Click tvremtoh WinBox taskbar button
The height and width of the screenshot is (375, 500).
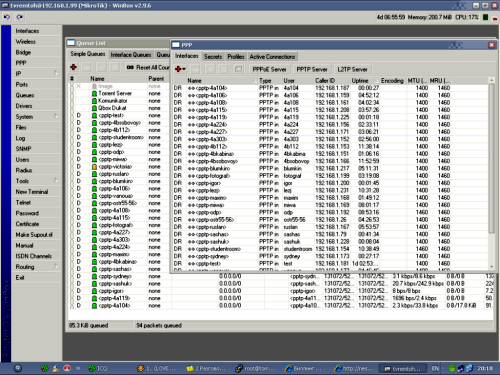point(402,368)
